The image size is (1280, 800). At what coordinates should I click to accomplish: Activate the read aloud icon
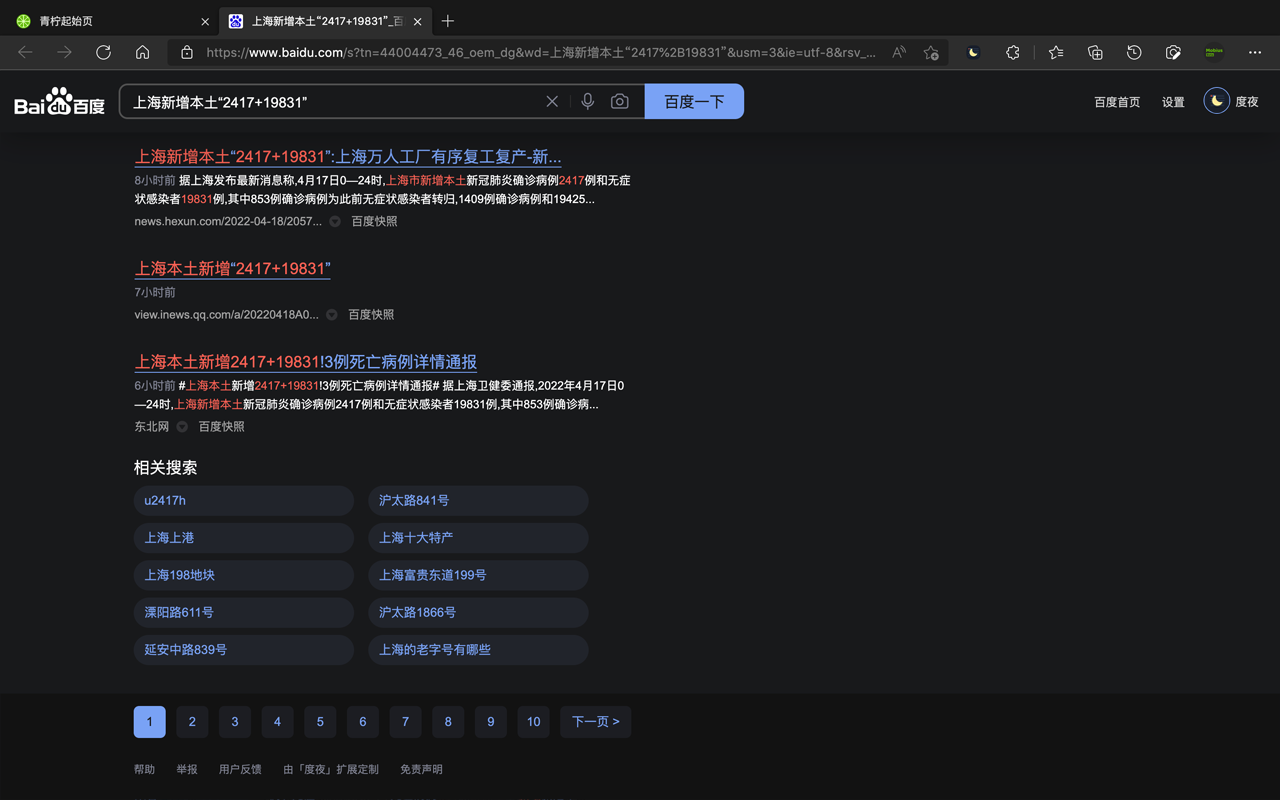click(x=899, y=52)
